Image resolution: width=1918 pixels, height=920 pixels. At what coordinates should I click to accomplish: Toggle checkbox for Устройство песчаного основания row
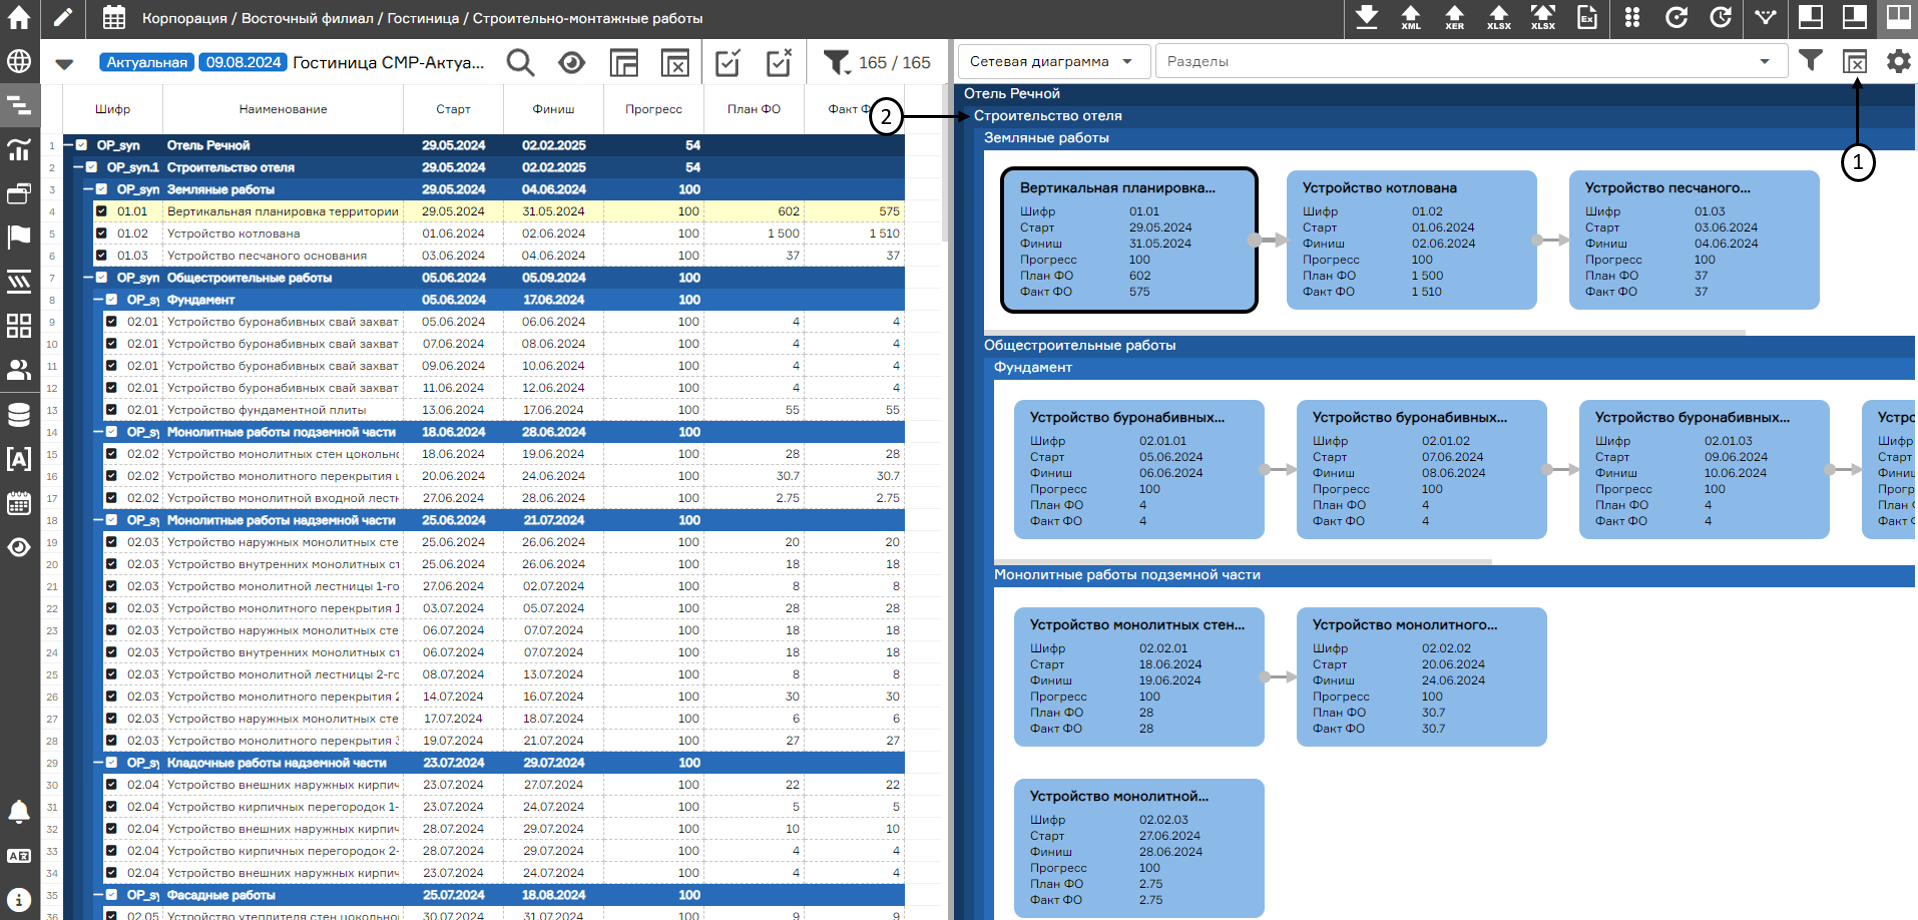[101, 255]
